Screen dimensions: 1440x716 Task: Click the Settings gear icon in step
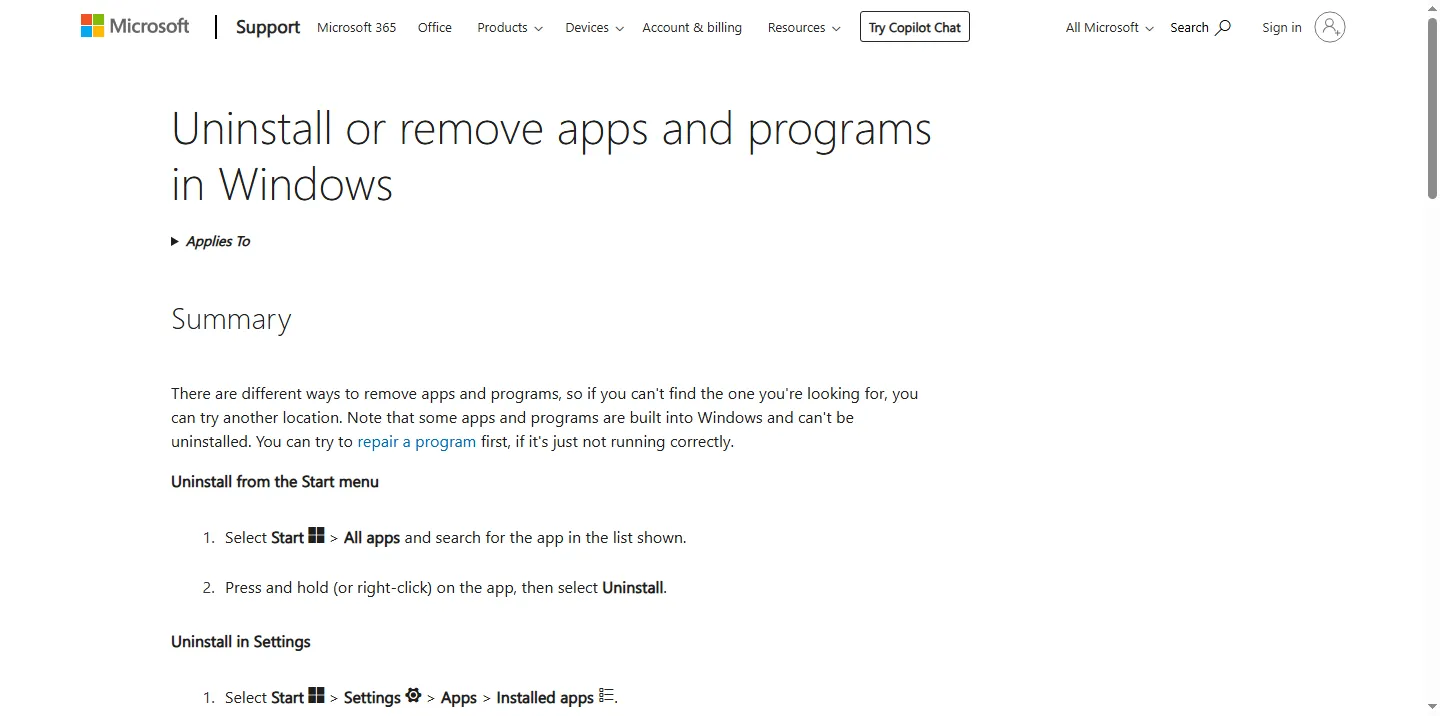point(413,696)
